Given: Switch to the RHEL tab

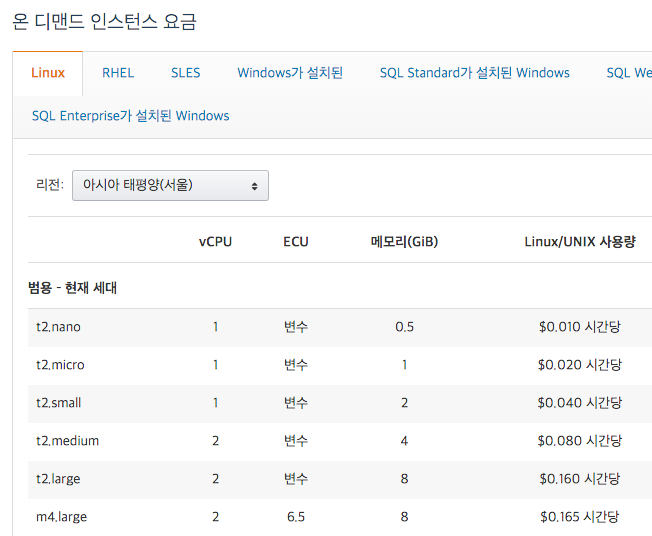Looking at the screenshot, I should point(118,73).
